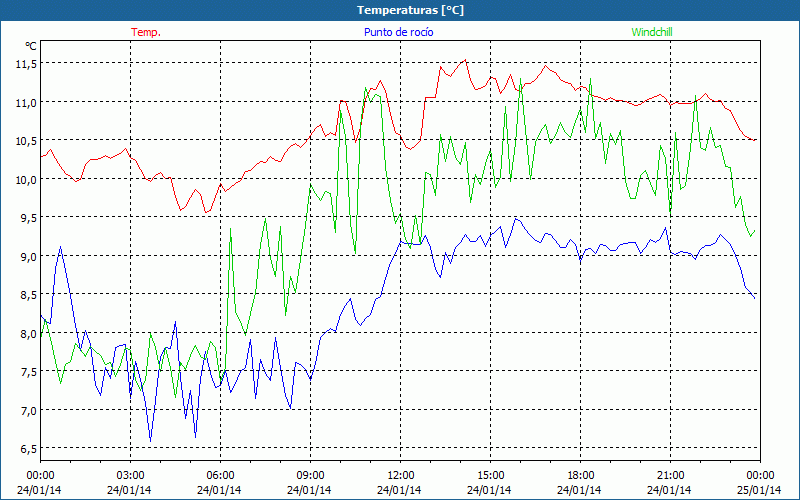Click the 7,5 y-axis value
Viewport: 800px width, 500px height.
point(28,372)
